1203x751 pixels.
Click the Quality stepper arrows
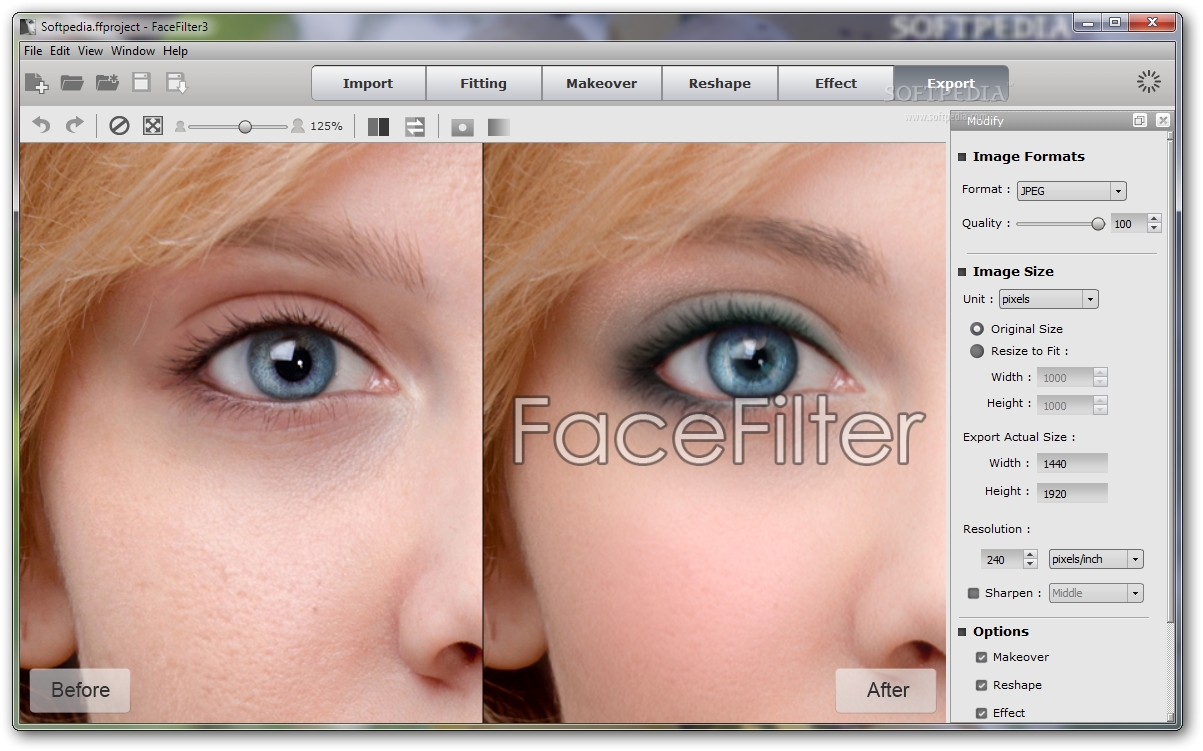point(1154,224)
